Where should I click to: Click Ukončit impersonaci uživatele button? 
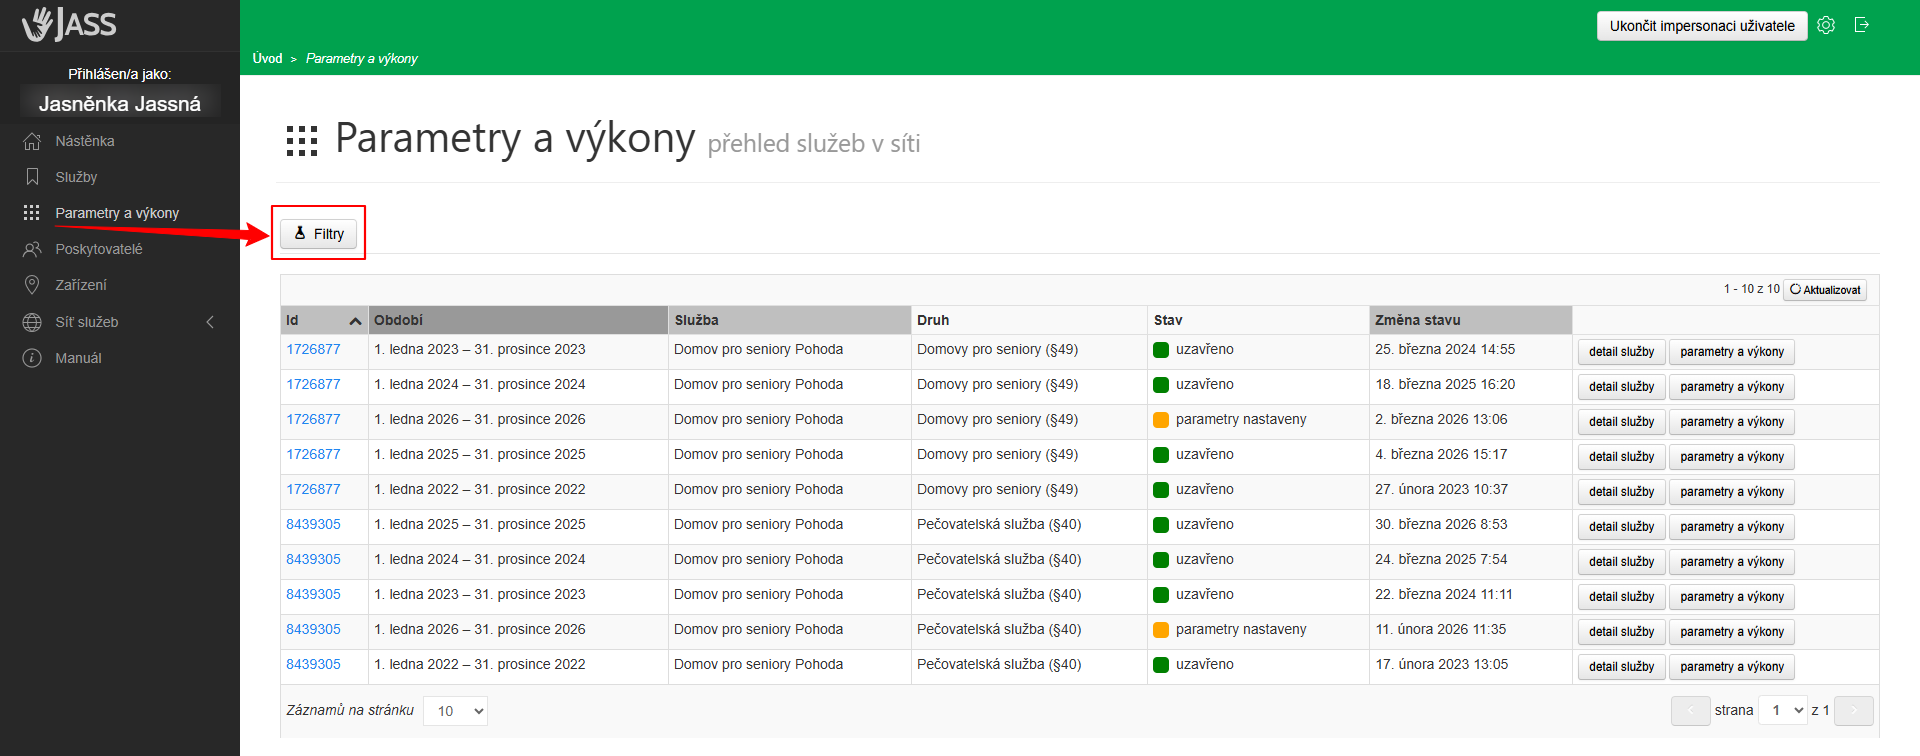click(1702, 26)
